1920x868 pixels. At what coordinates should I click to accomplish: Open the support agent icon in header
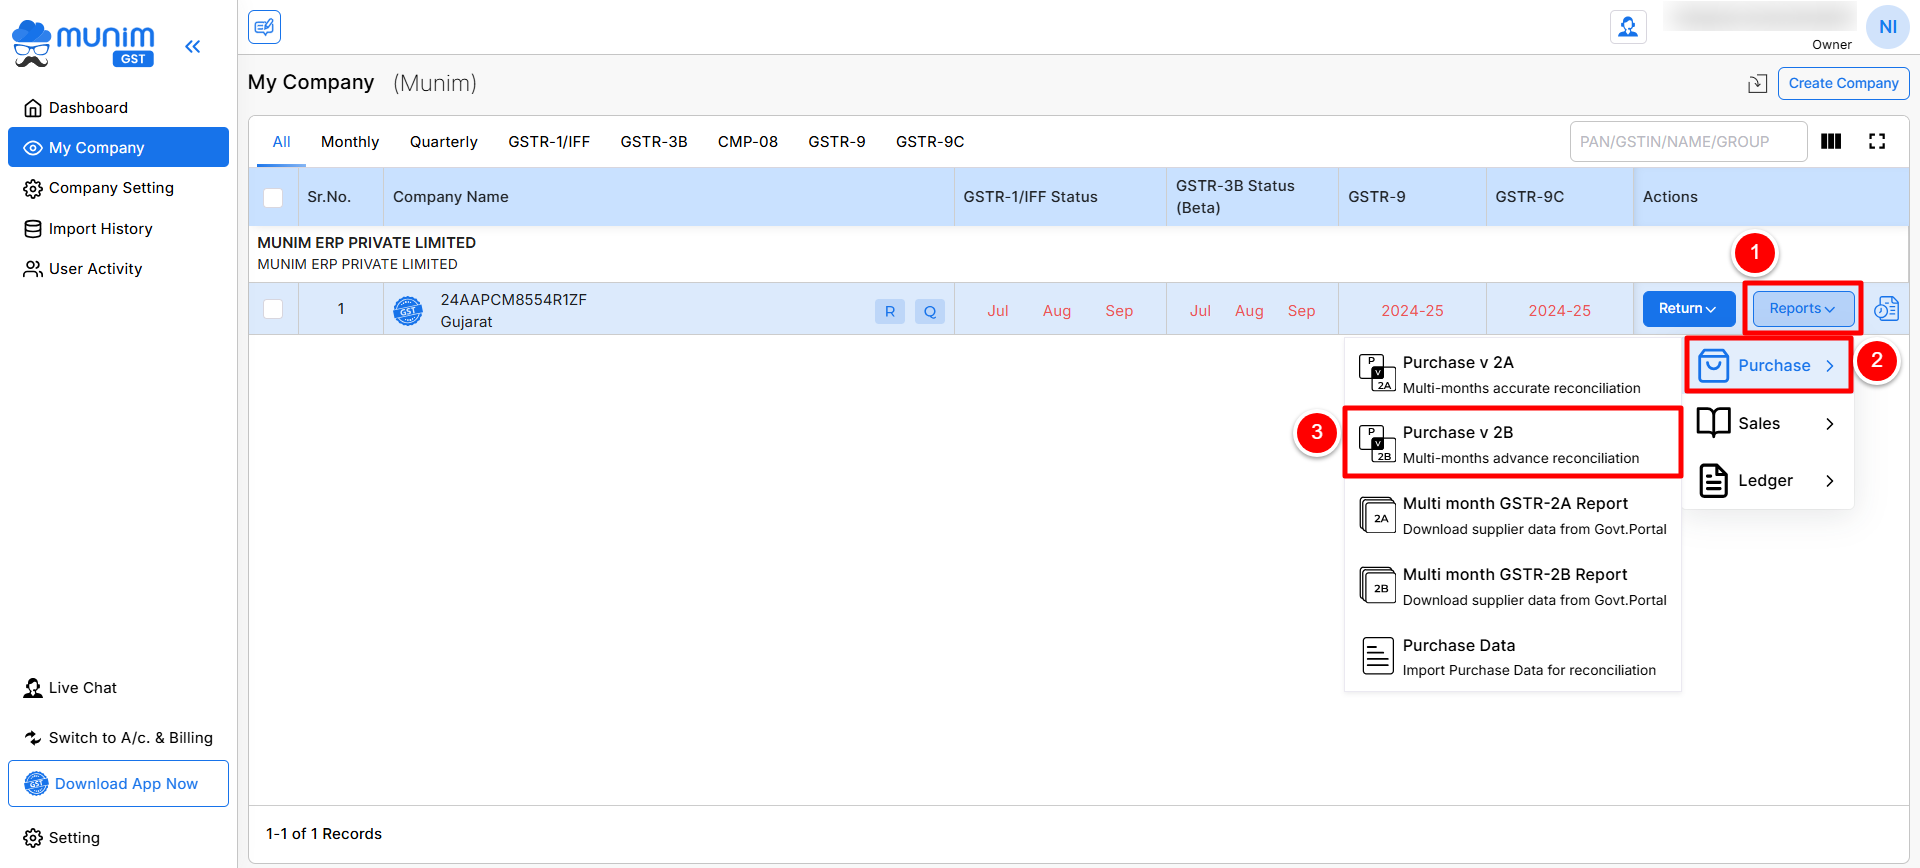click(1628, 27)
